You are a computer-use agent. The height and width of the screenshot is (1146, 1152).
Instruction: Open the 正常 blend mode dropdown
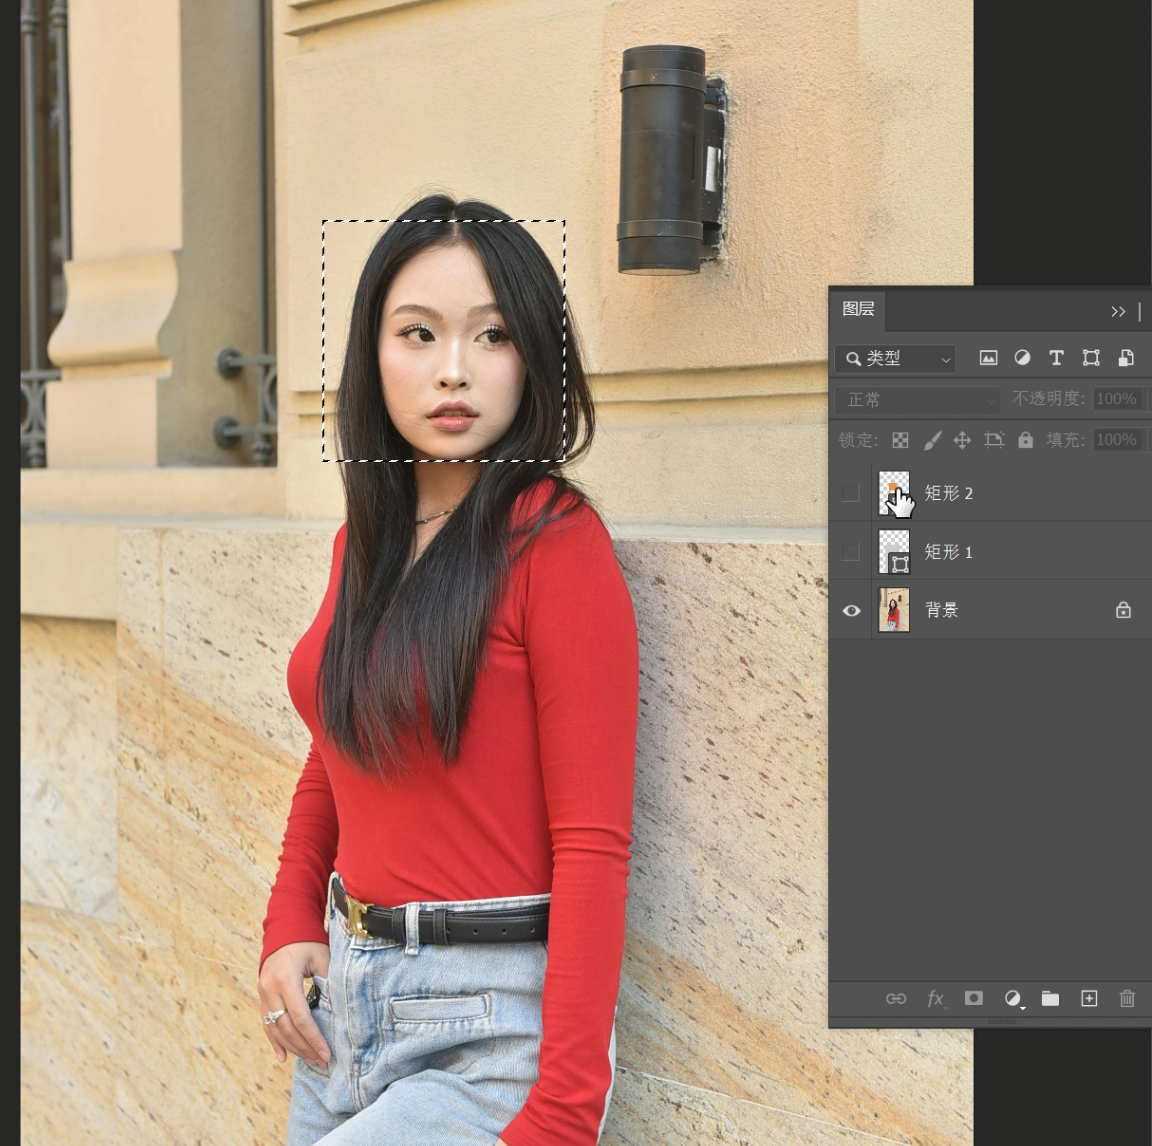point(917,400)
